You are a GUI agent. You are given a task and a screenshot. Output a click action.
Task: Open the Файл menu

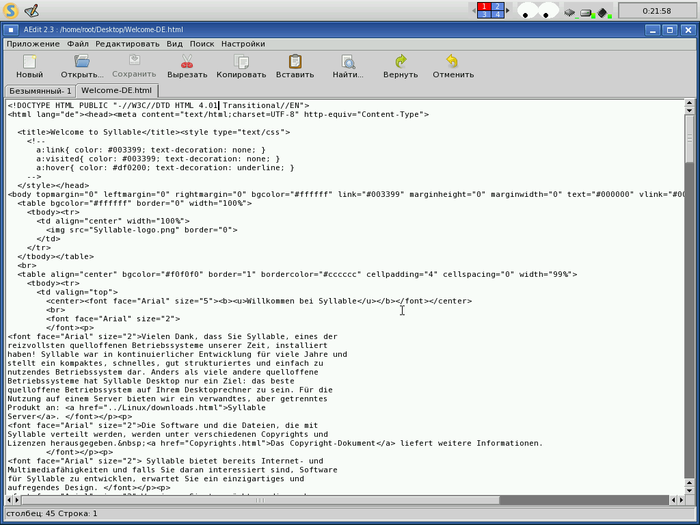[x=78, y=44]
